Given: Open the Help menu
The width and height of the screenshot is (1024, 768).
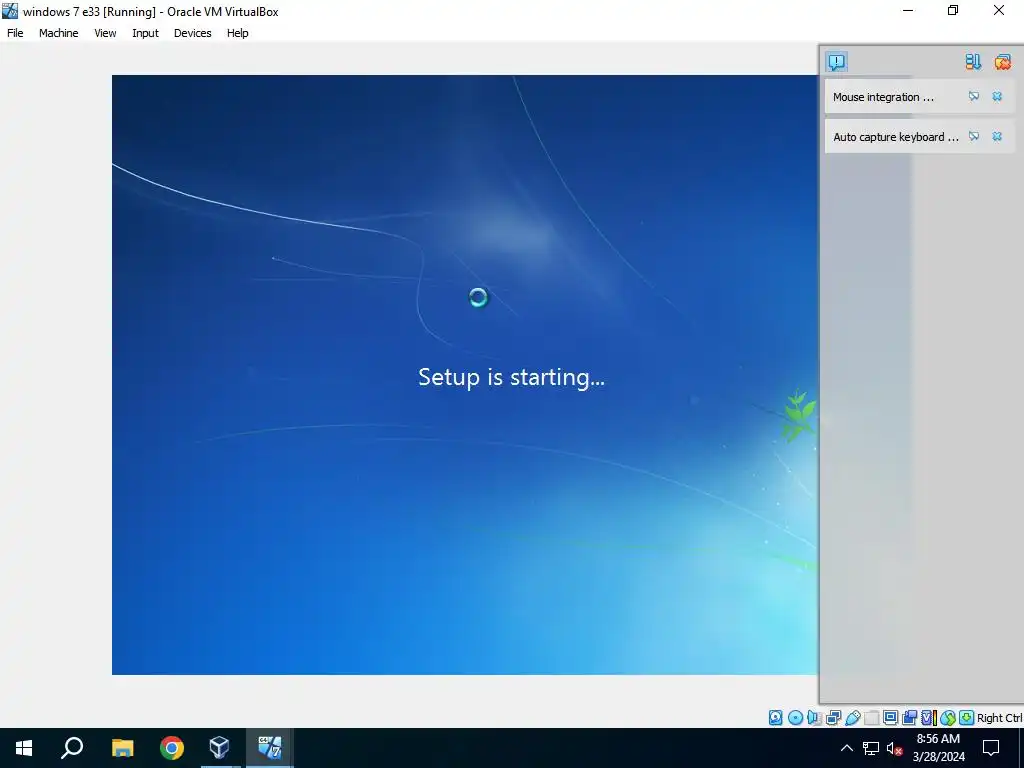Looking at the screenshot, I should click(238, 33).
